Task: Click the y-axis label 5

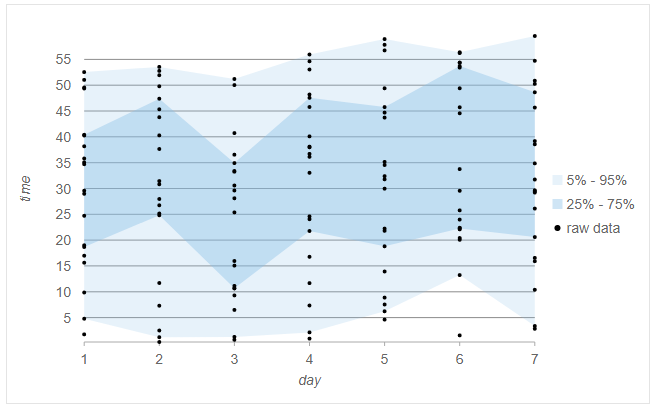Action: [x=67, y=318]
